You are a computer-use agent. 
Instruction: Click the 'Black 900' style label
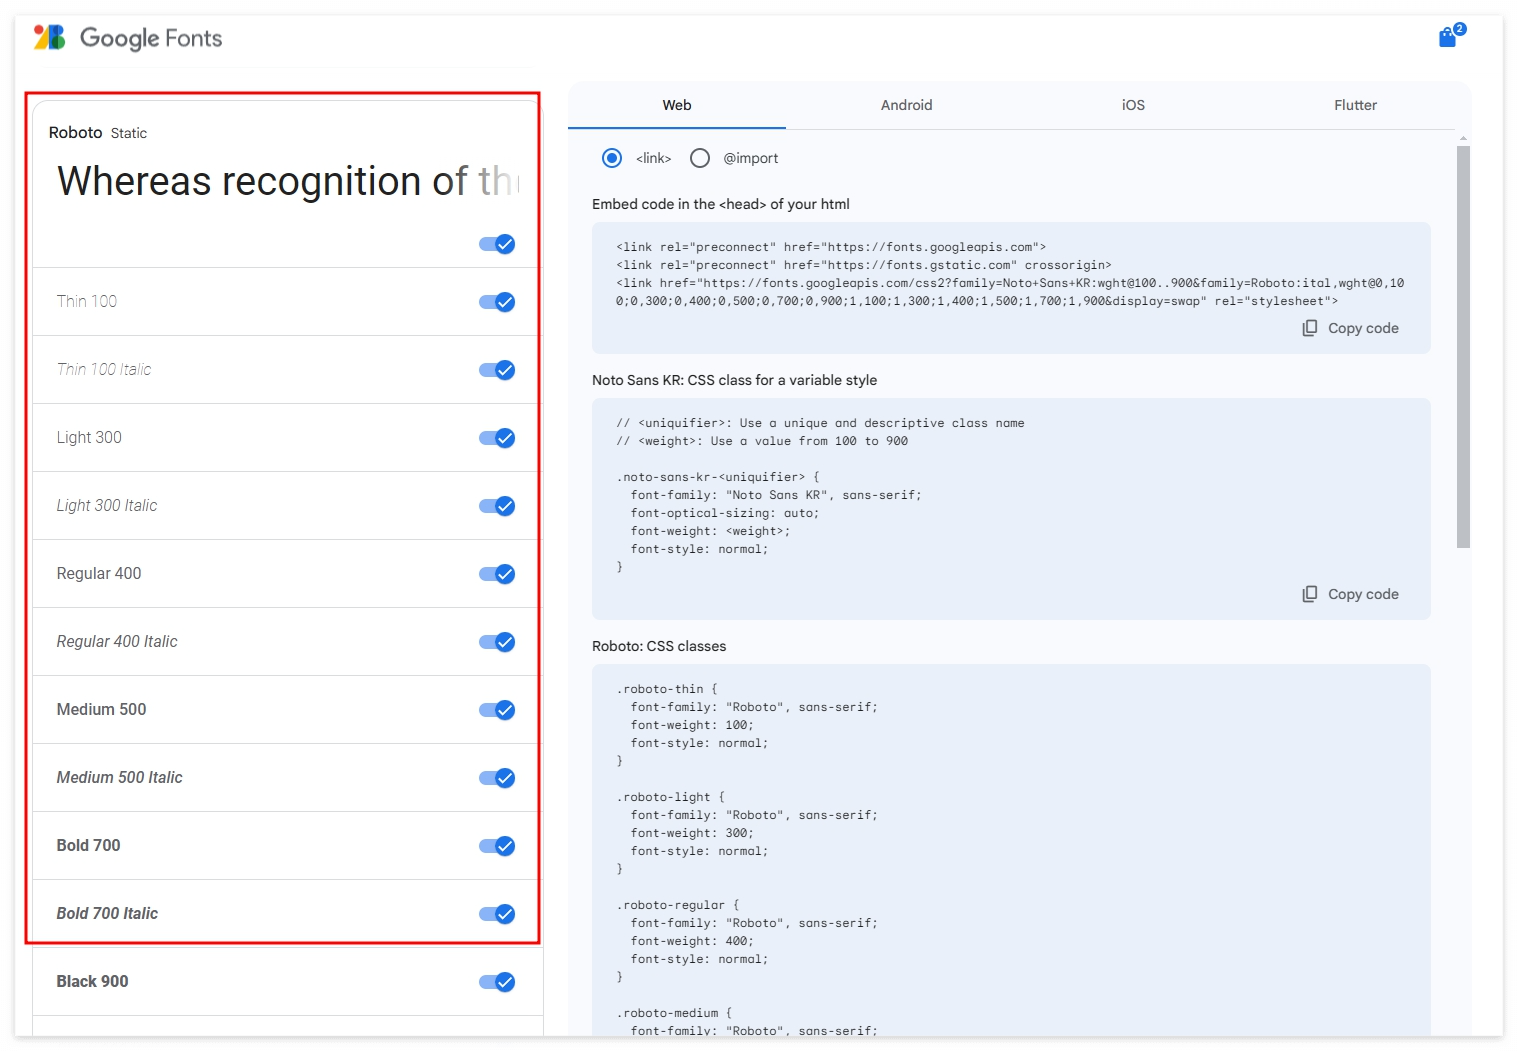coord(92,981)
